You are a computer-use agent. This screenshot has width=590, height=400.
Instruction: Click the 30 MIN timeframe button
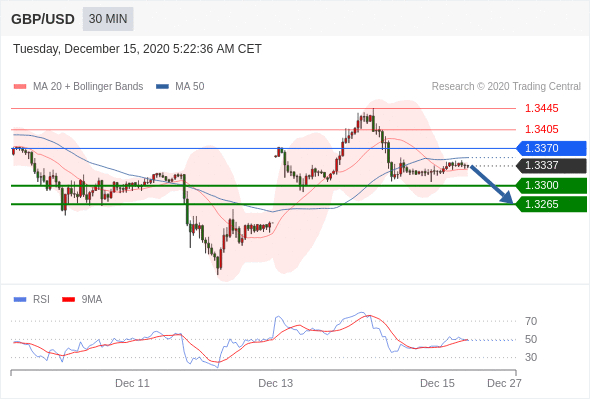[x=108, y=19]
